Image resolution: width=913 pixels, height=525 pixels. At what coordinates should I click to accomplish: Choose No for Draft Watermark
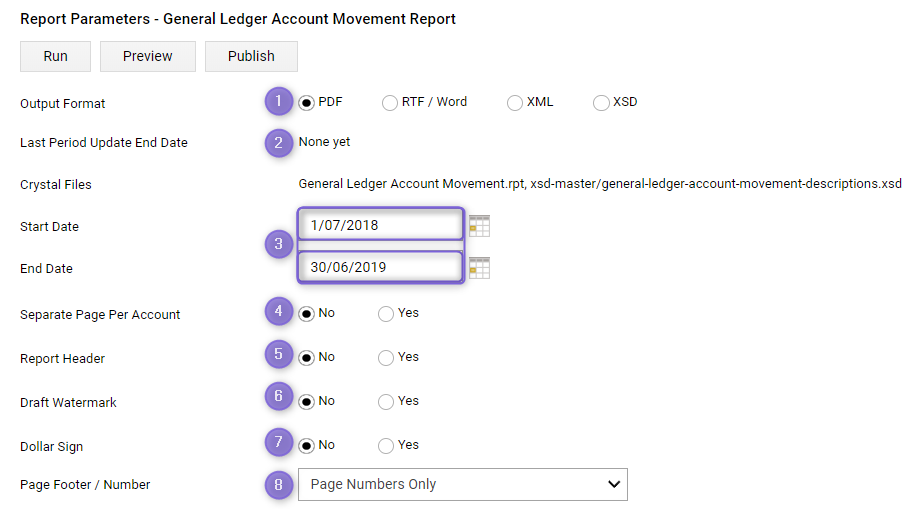pos(306,402)
